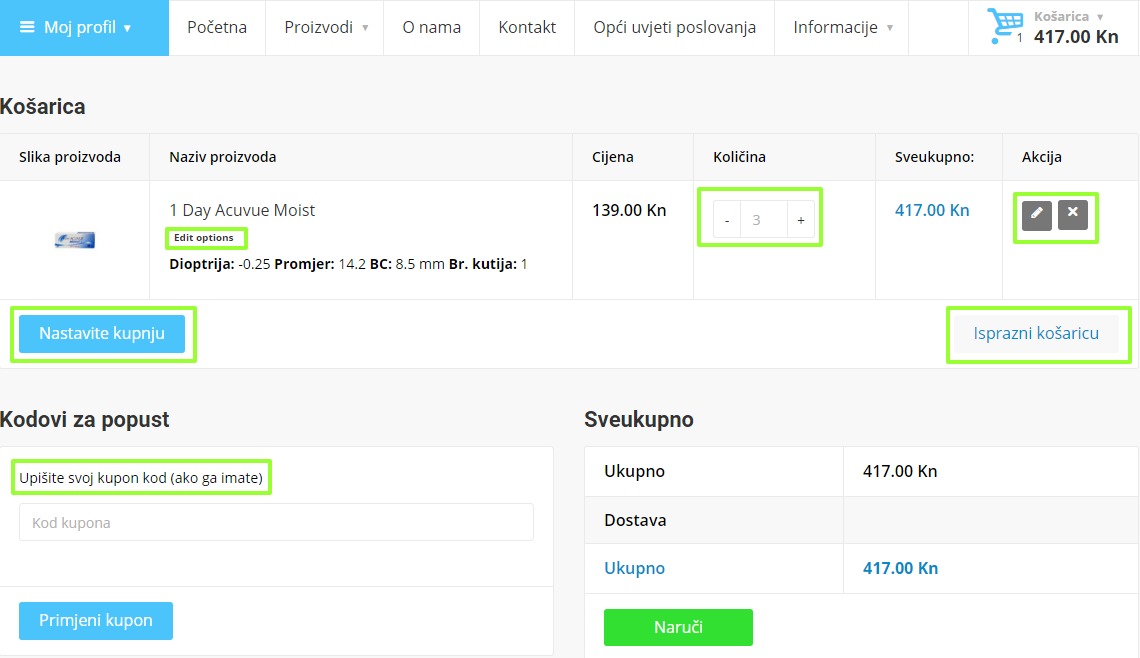Open the Košarica dropdown in the header
The width and height of the screenshot is (1140, 658).
(1063, 16)
